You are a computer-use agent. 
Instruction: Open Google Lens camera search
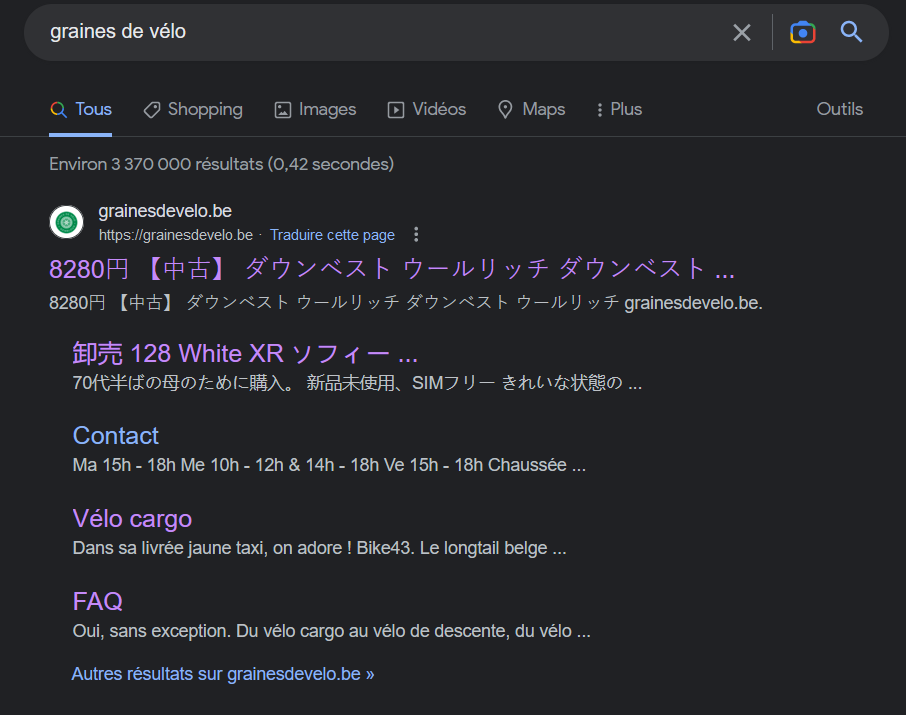802,32
